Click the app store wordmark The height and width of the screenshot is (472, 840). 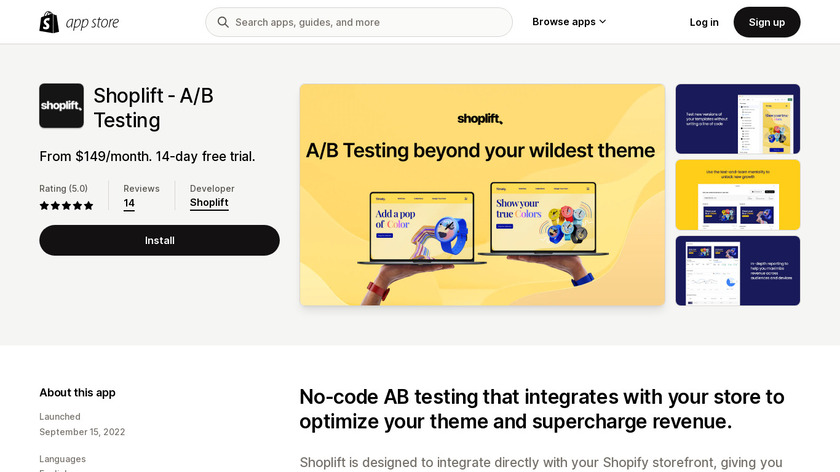(x=91, y=22)
